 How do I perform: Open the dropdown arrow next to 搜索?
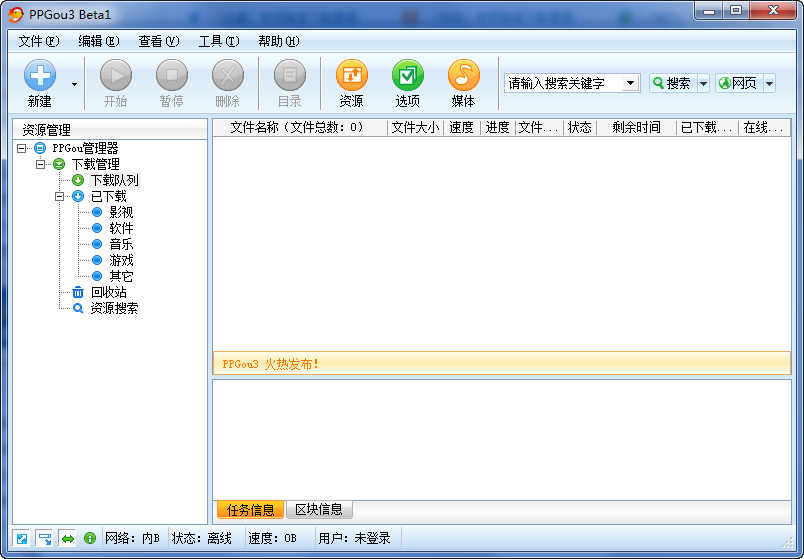coord(704,83)
